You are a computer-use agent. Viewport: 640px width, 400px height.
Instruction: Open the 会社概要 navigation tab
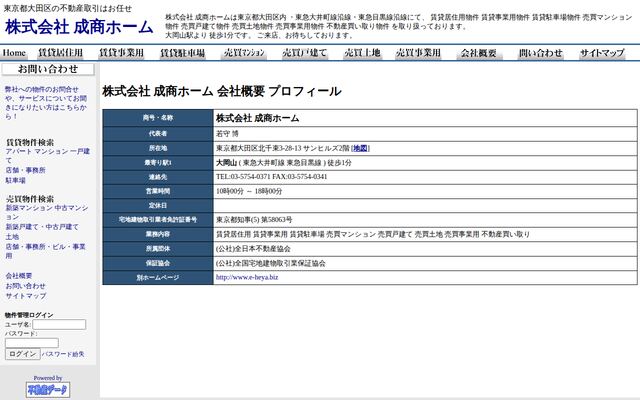[479, 53]
